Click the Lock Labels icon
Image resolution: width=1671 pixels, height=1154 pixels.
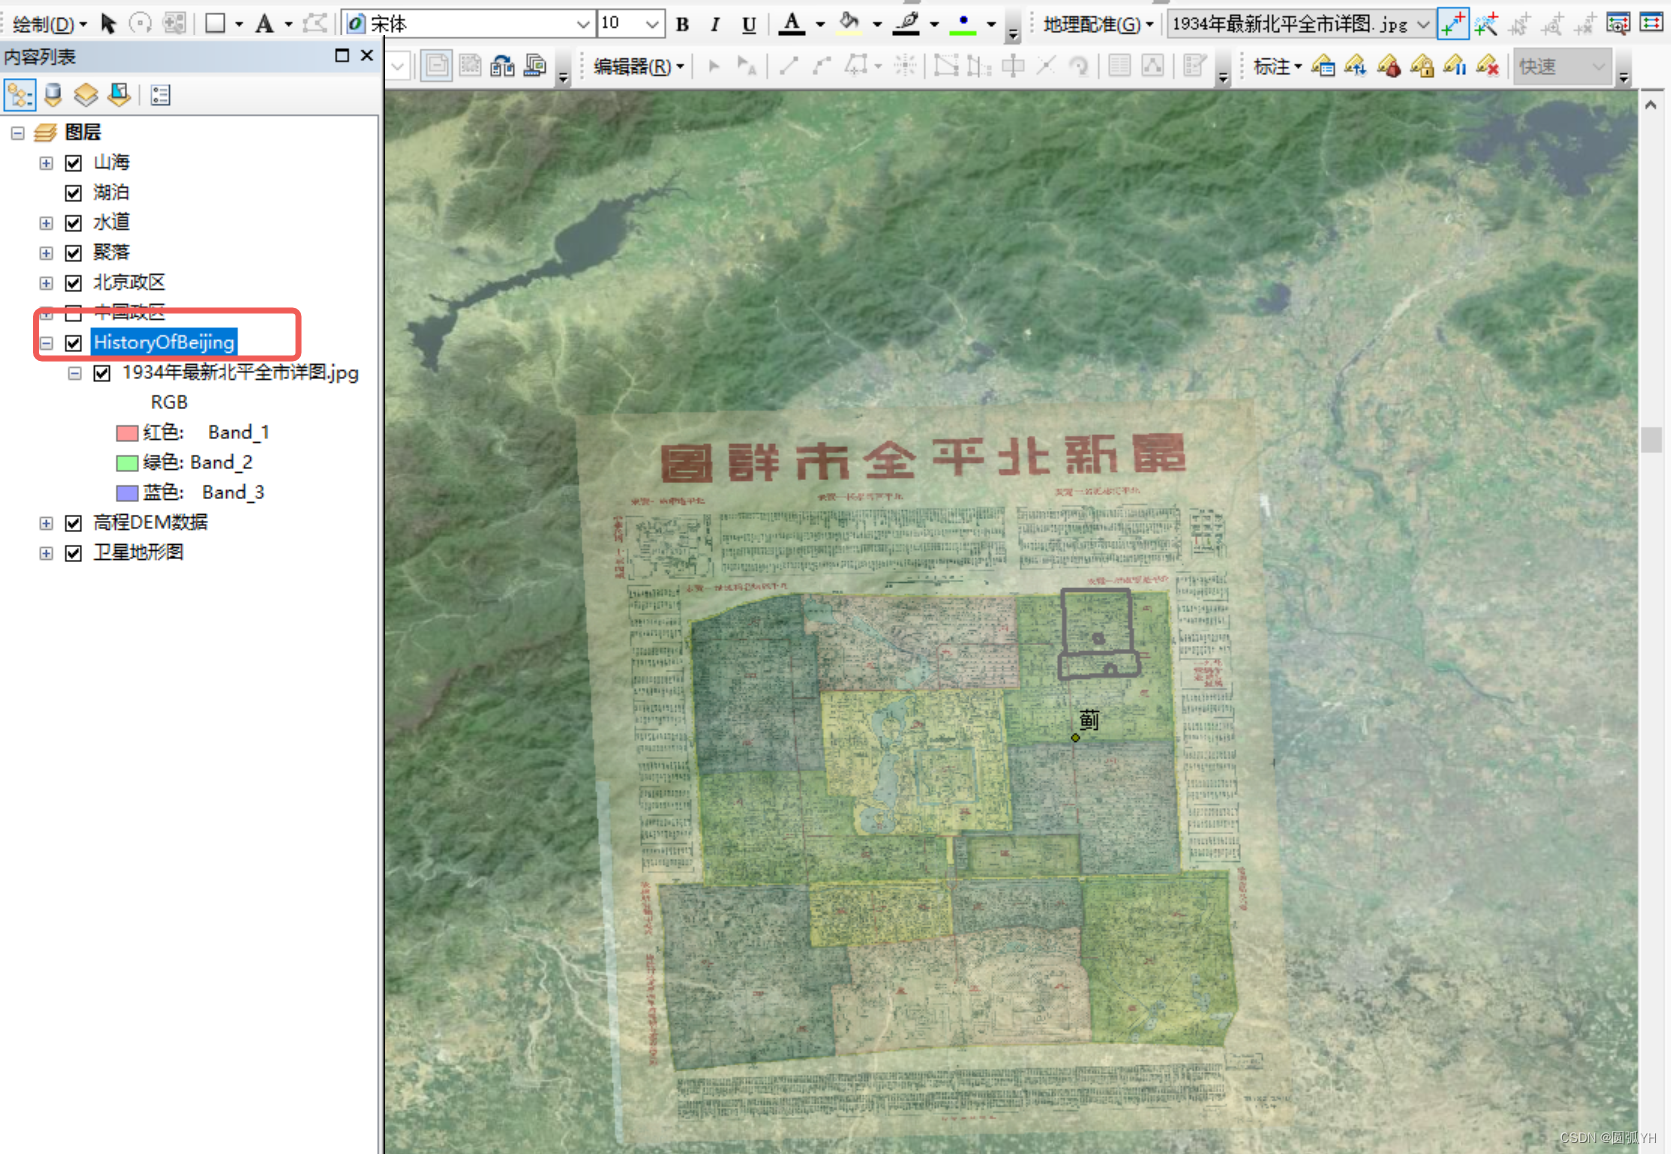(1422, 66)
